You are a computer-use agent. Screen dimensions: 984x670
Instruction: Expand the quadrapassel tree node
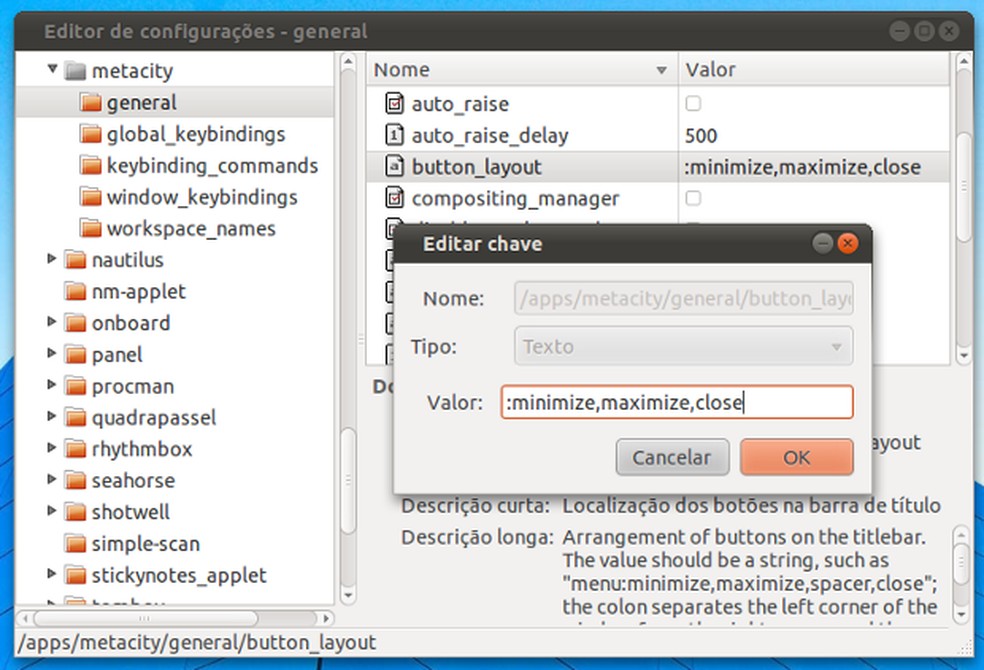52,415
